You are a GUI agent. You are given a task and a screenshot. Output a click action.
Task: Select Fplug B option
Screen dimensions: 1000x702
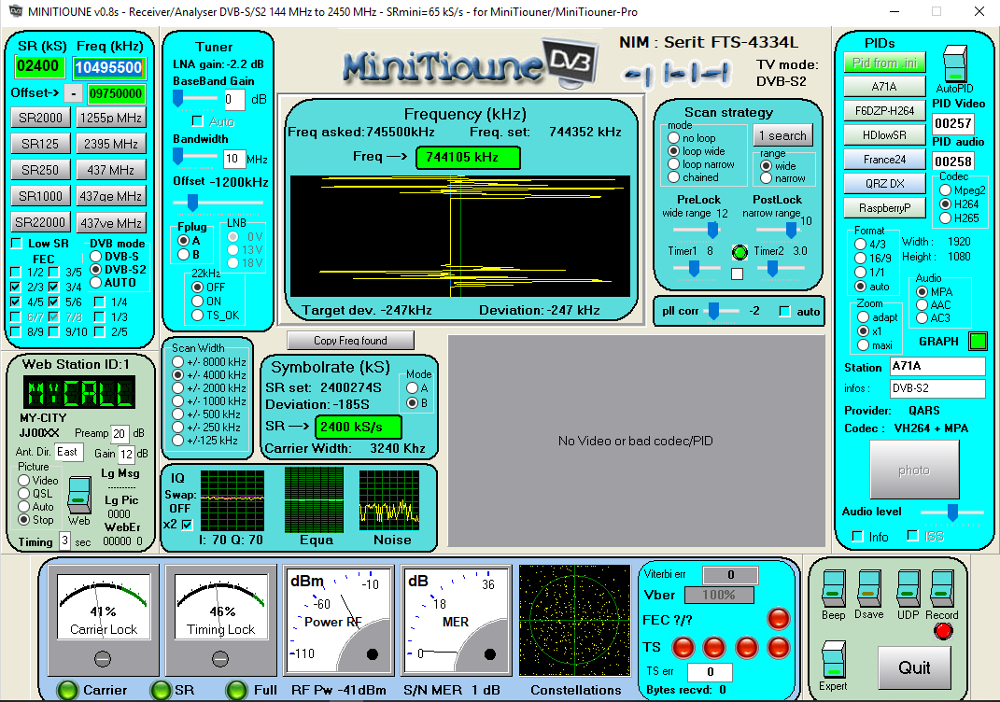click(184, 254)
